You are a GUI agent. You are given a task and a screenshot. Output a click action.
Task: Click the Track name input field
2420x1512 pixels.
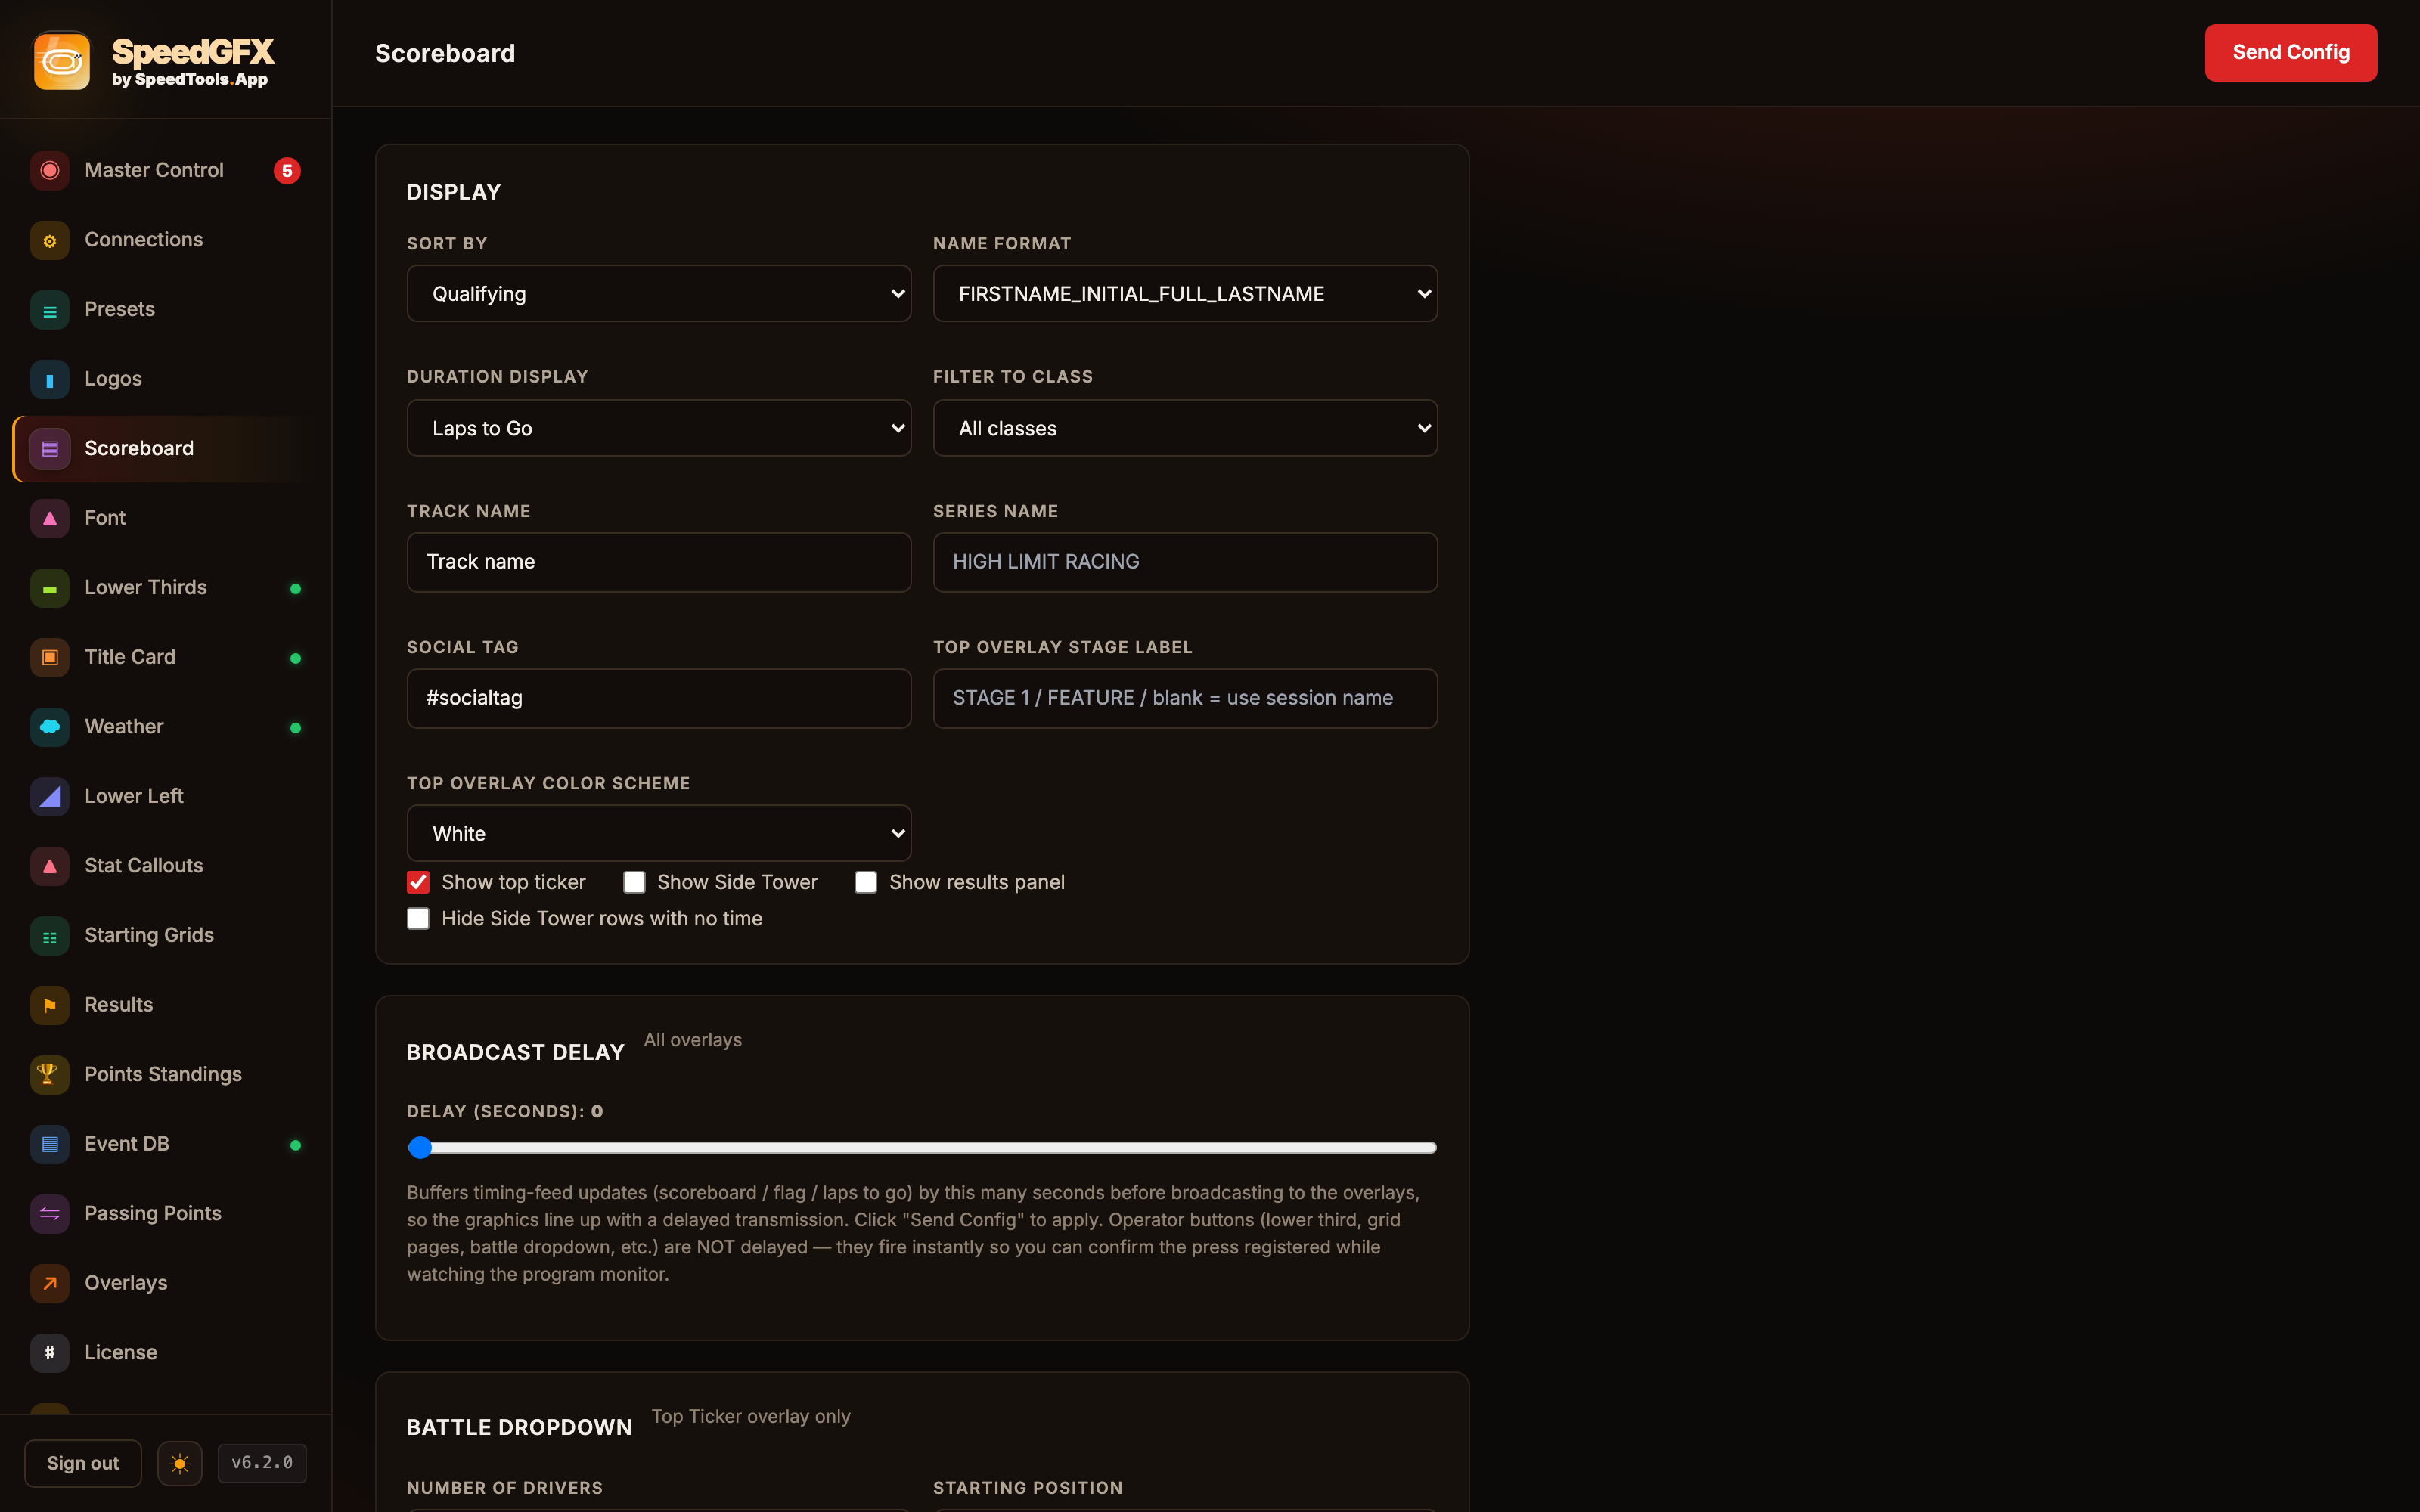pos(659,562)
